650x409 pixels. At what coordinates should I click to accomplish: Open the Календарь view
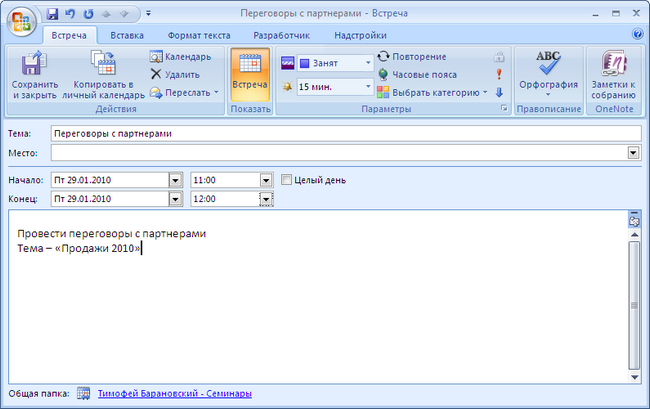click(181, 57)
